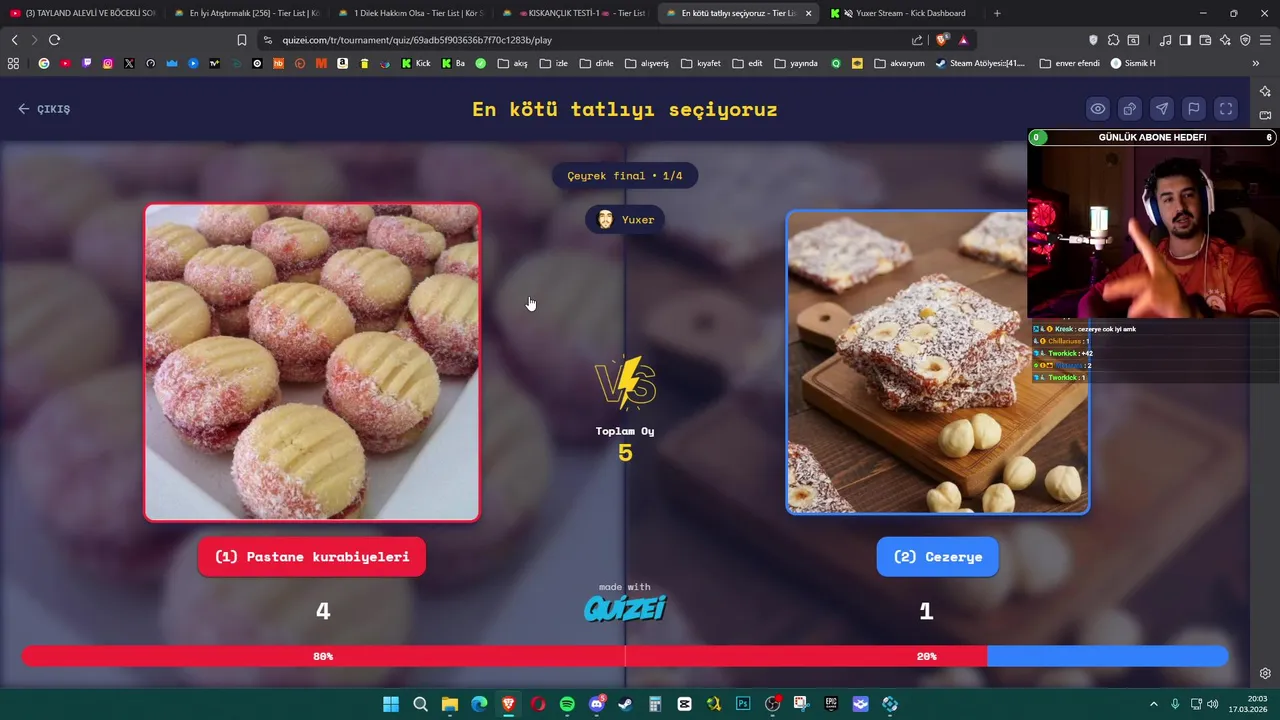Click the share page icon in address bar
The width and height of the screenshot is (1280, 720).
917,40
